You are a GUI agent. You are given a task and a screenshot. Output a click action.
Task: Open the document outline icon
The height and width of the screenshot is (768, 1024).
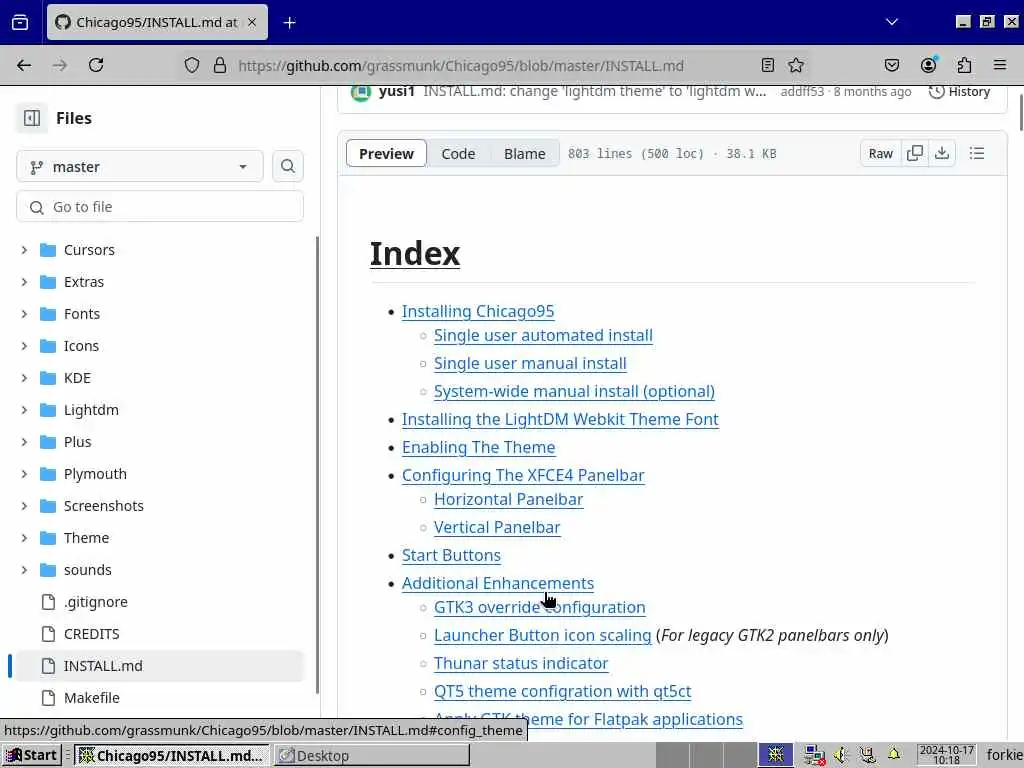tap(976, 153)
